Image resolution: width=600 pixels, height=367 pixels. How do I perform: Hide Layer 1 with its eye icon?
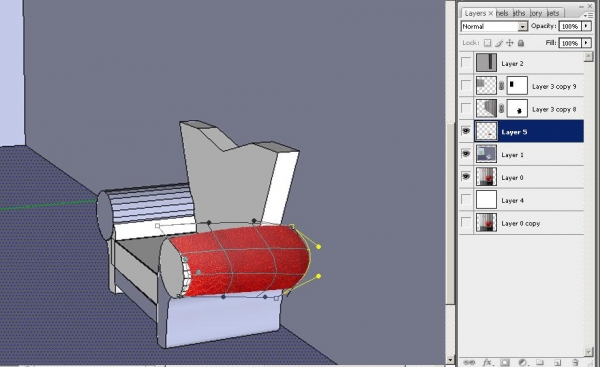click(x=466, y=154)
